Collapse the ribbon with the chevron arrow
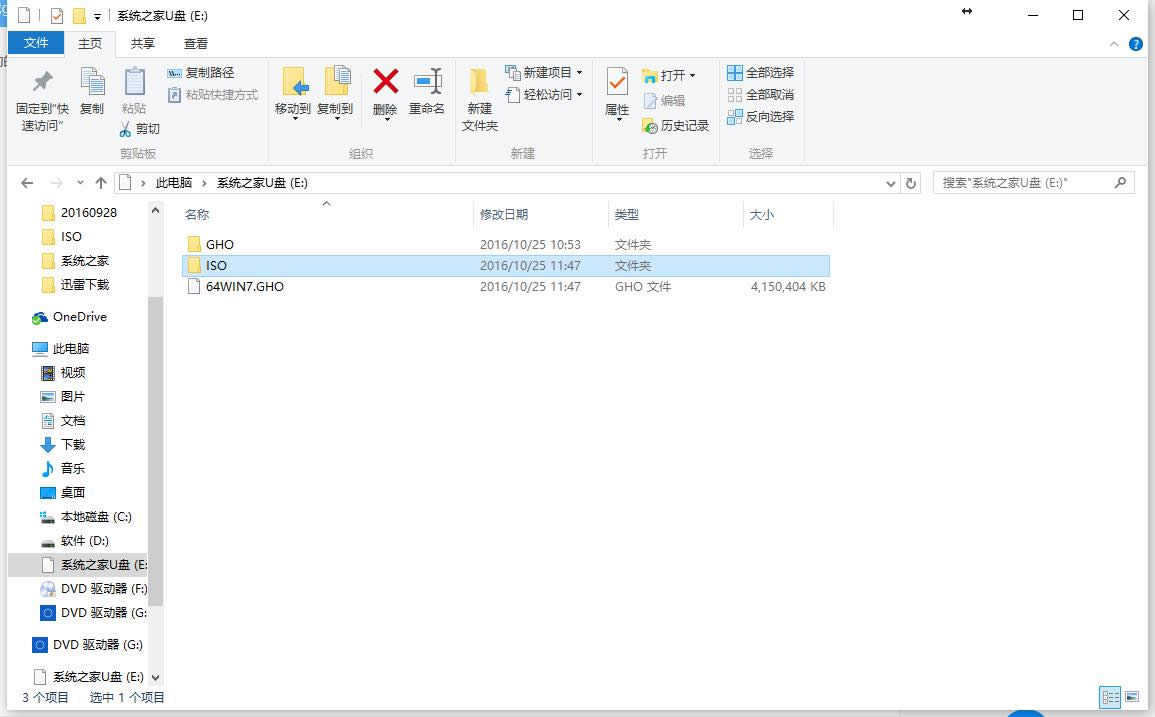1155x717 pixels. click(x=1113, y=43)
